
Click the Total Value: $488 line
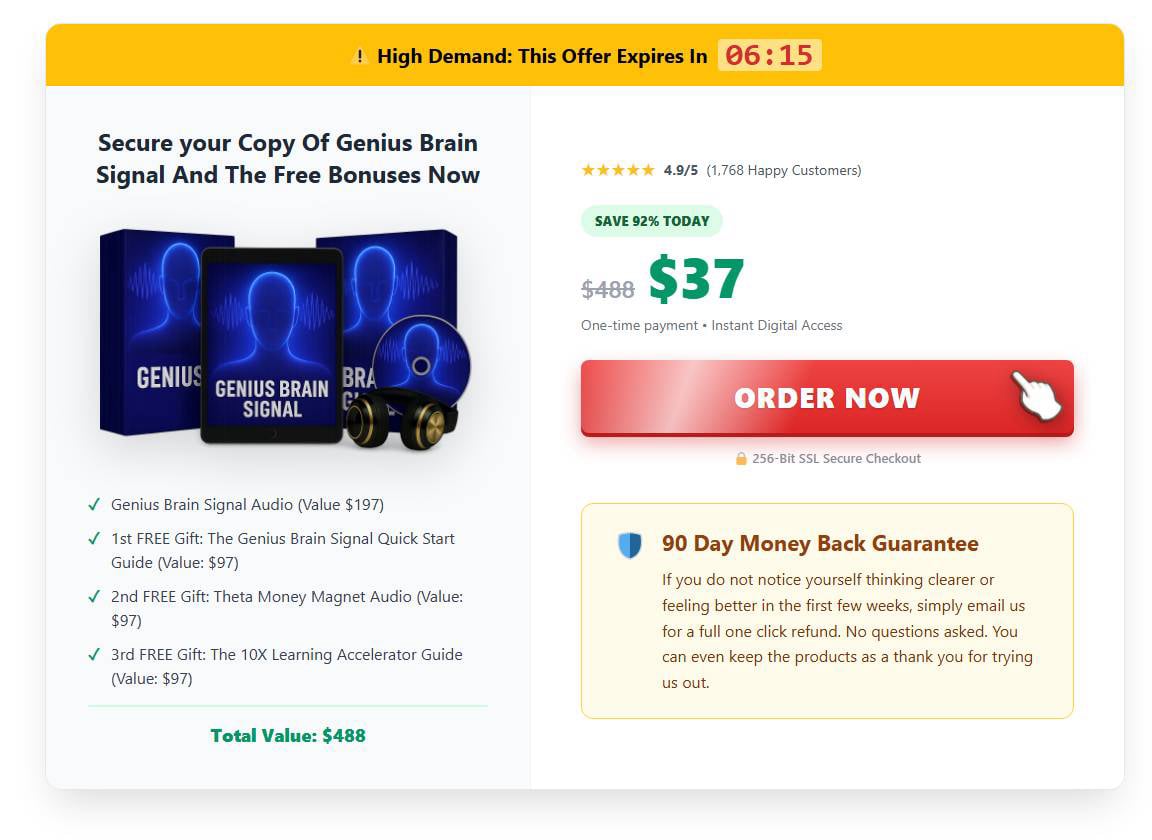288,734
